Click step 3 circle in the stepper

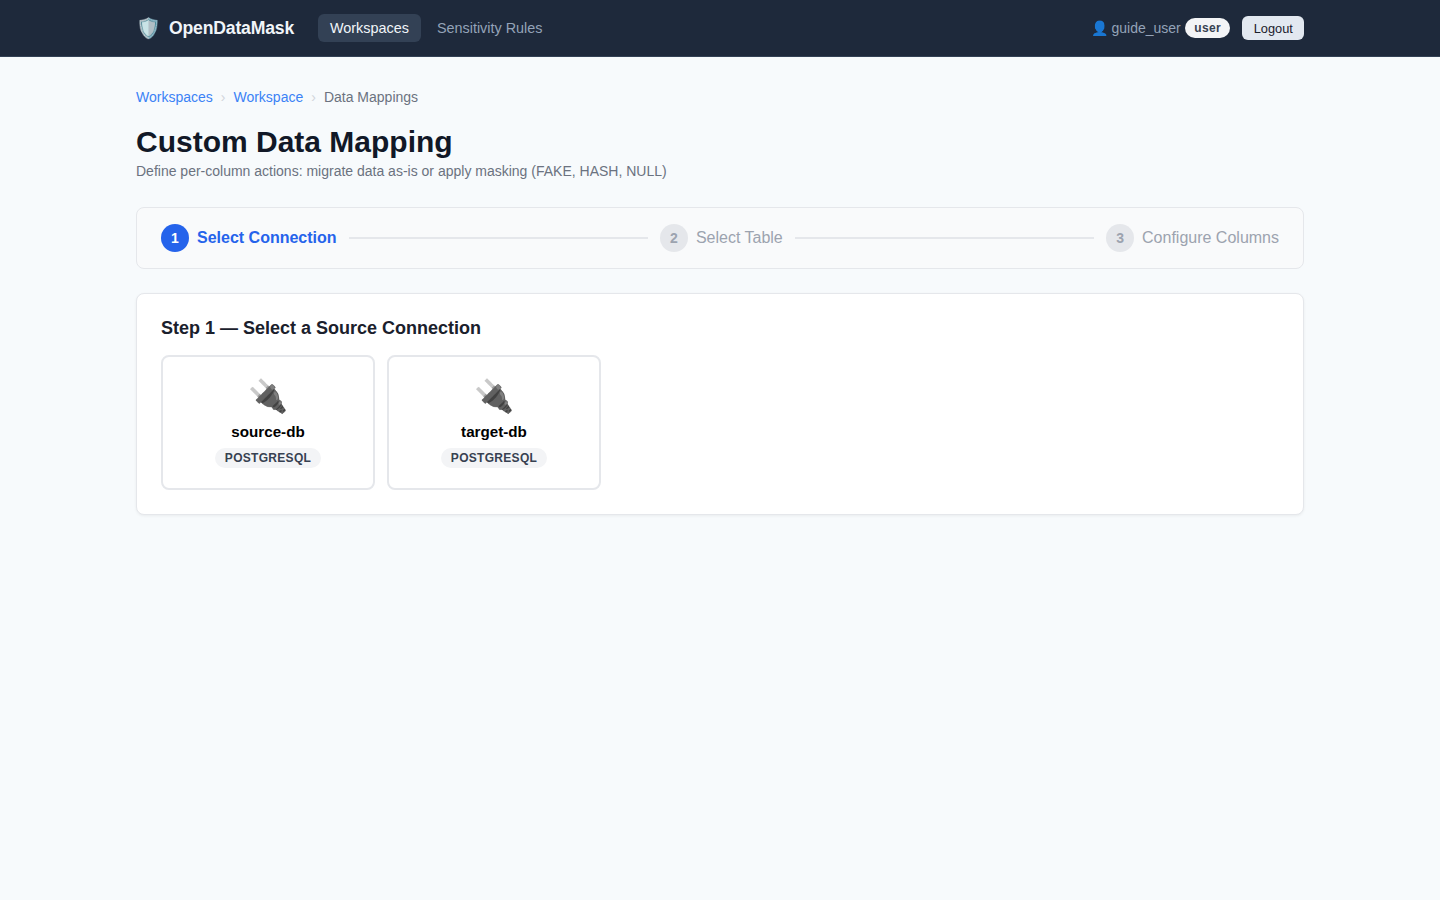pyautogui.click(x=1120, y=238)
